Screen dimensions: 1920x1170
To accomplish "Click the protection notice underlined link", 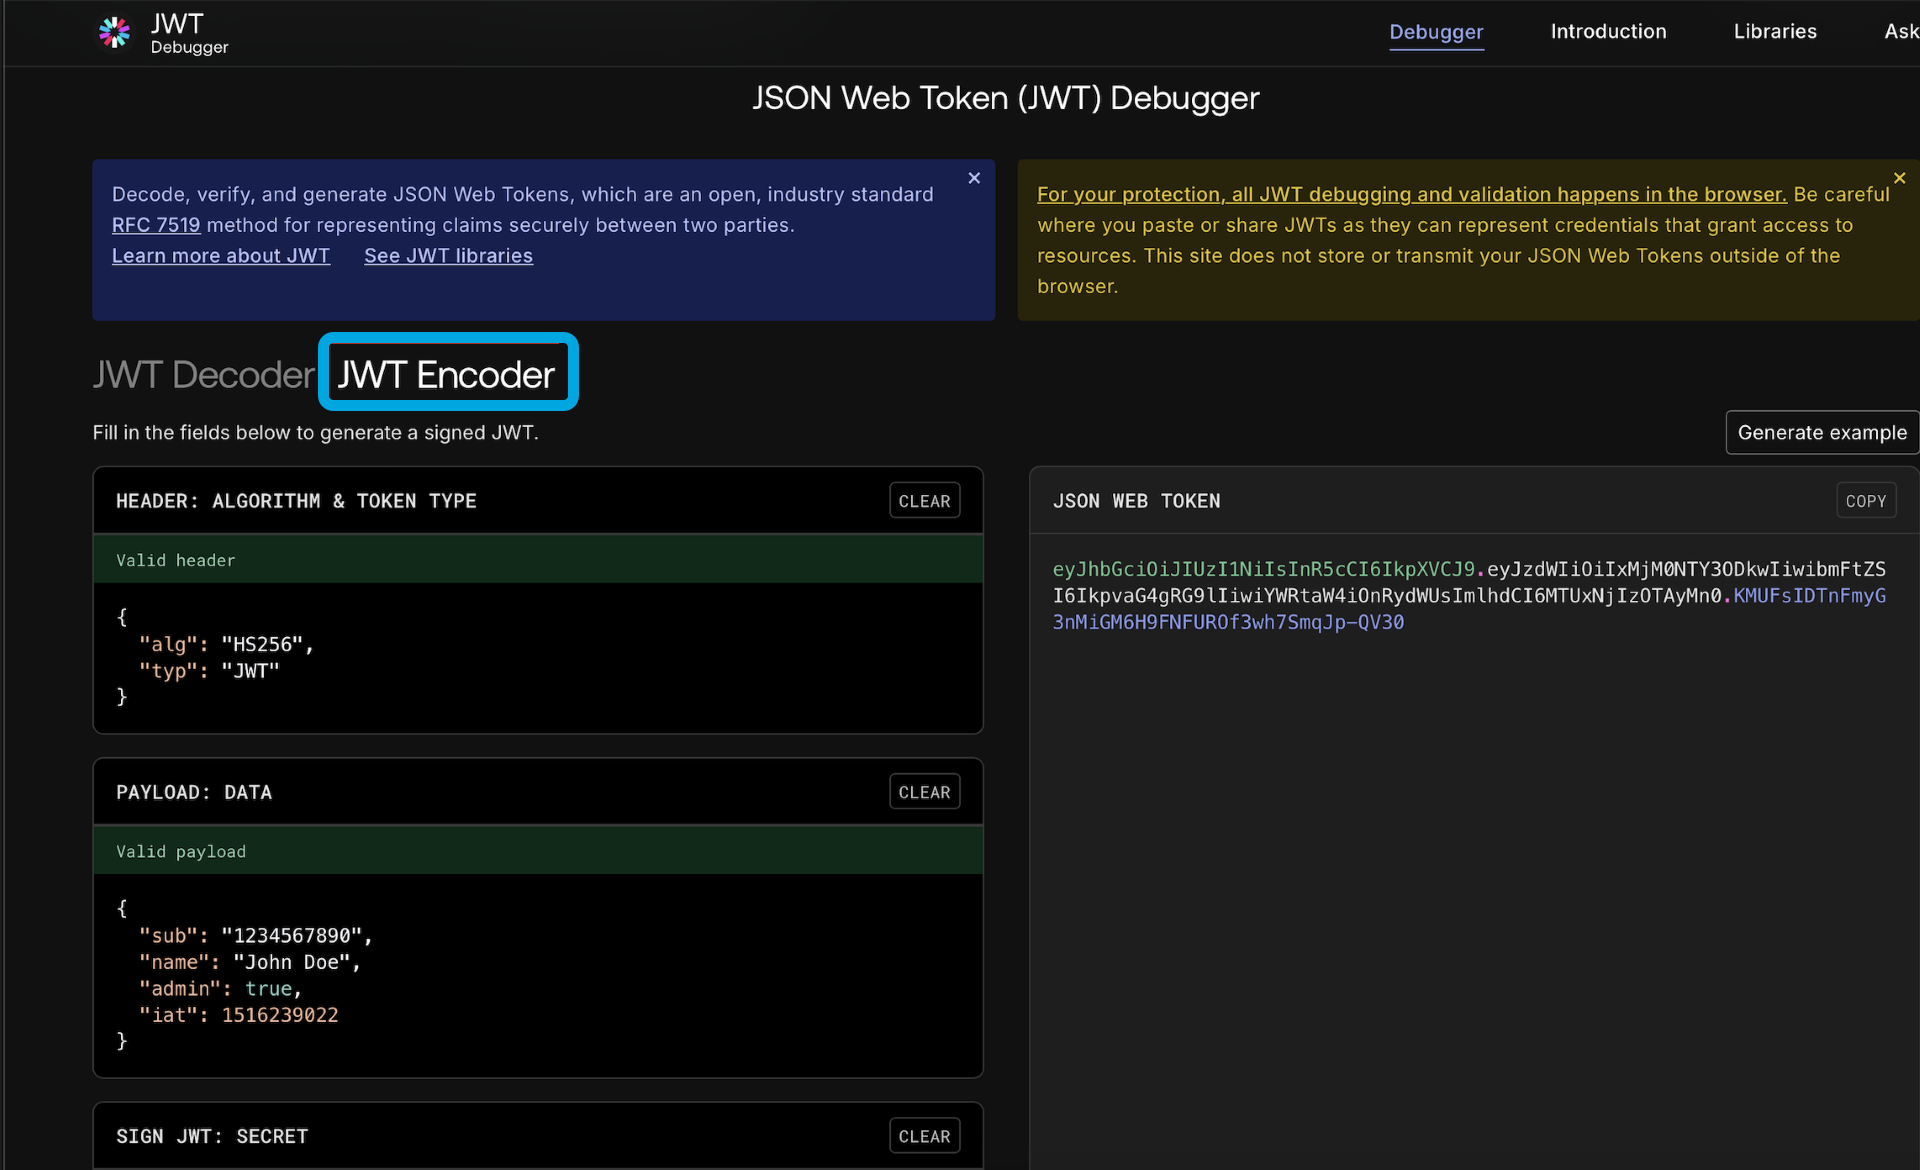I will pos(1411,194).
